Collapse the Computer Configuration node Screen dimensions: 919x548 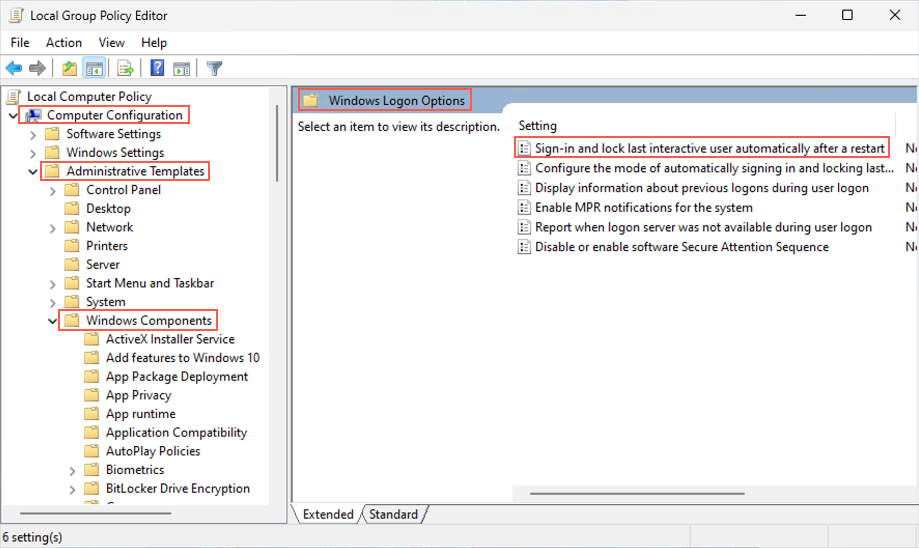13,115
